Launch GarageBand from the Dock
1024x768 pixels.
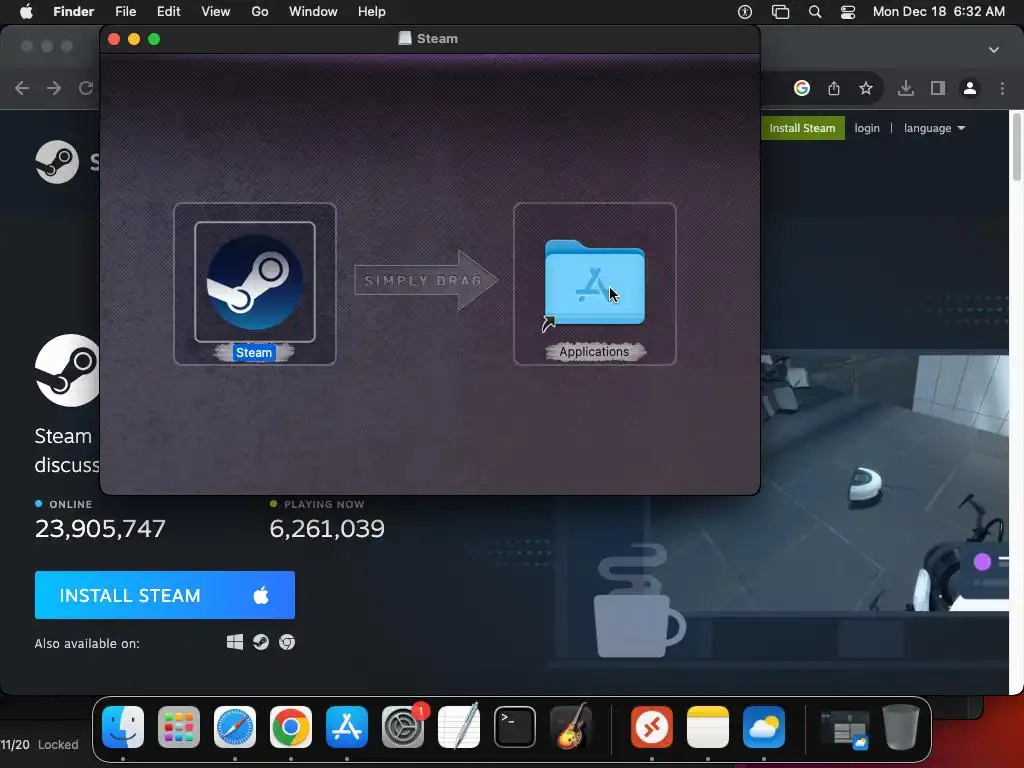click(x=571, y=727)
